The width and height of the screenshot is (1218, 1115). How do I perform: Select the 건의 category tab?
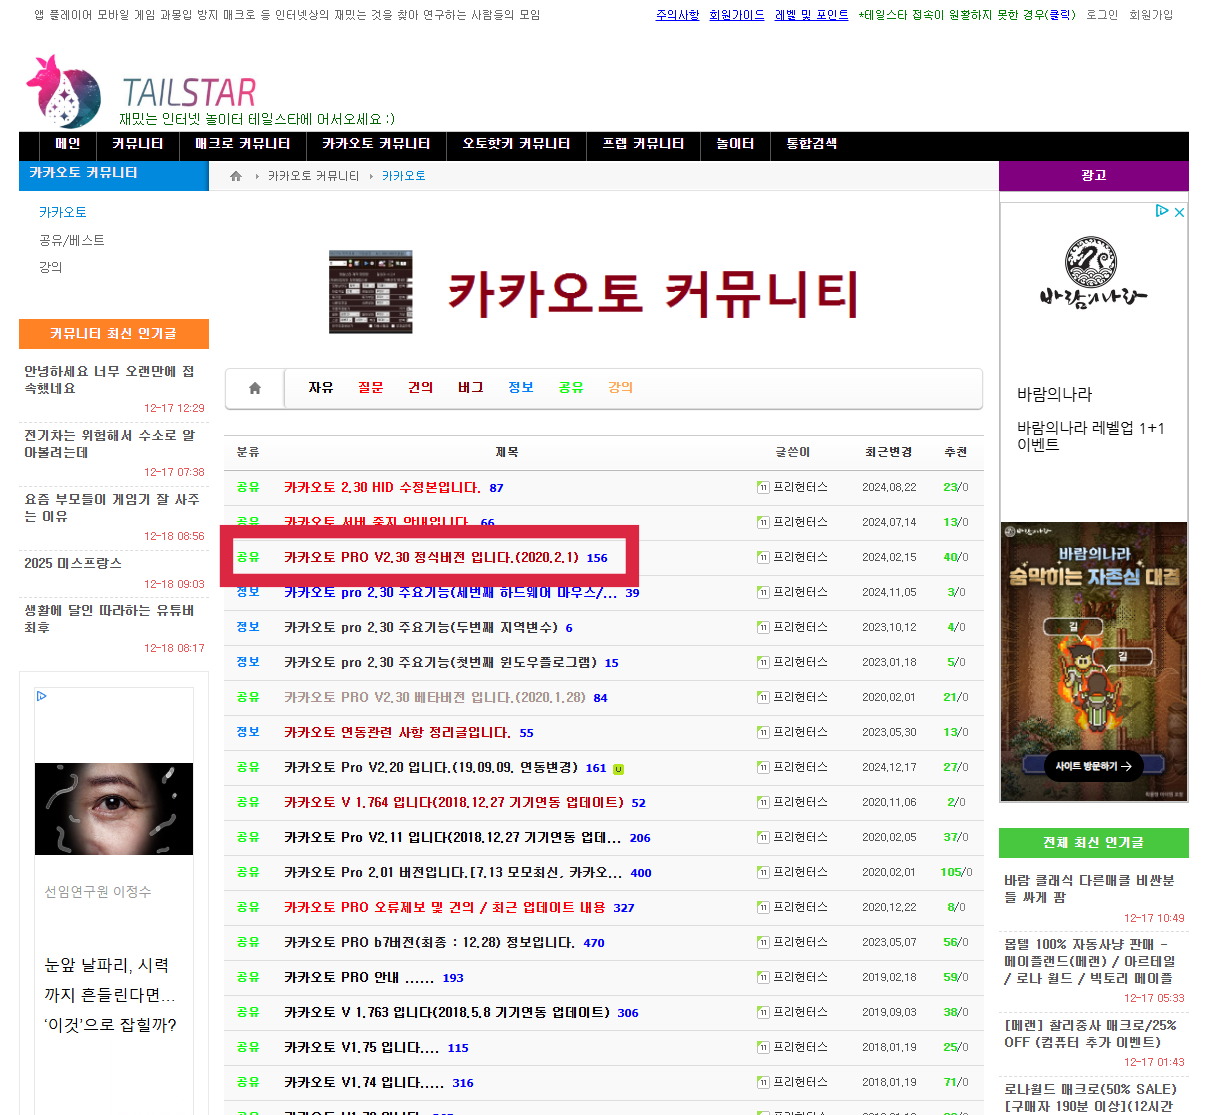pyautogui.click(x=421, y=388)
